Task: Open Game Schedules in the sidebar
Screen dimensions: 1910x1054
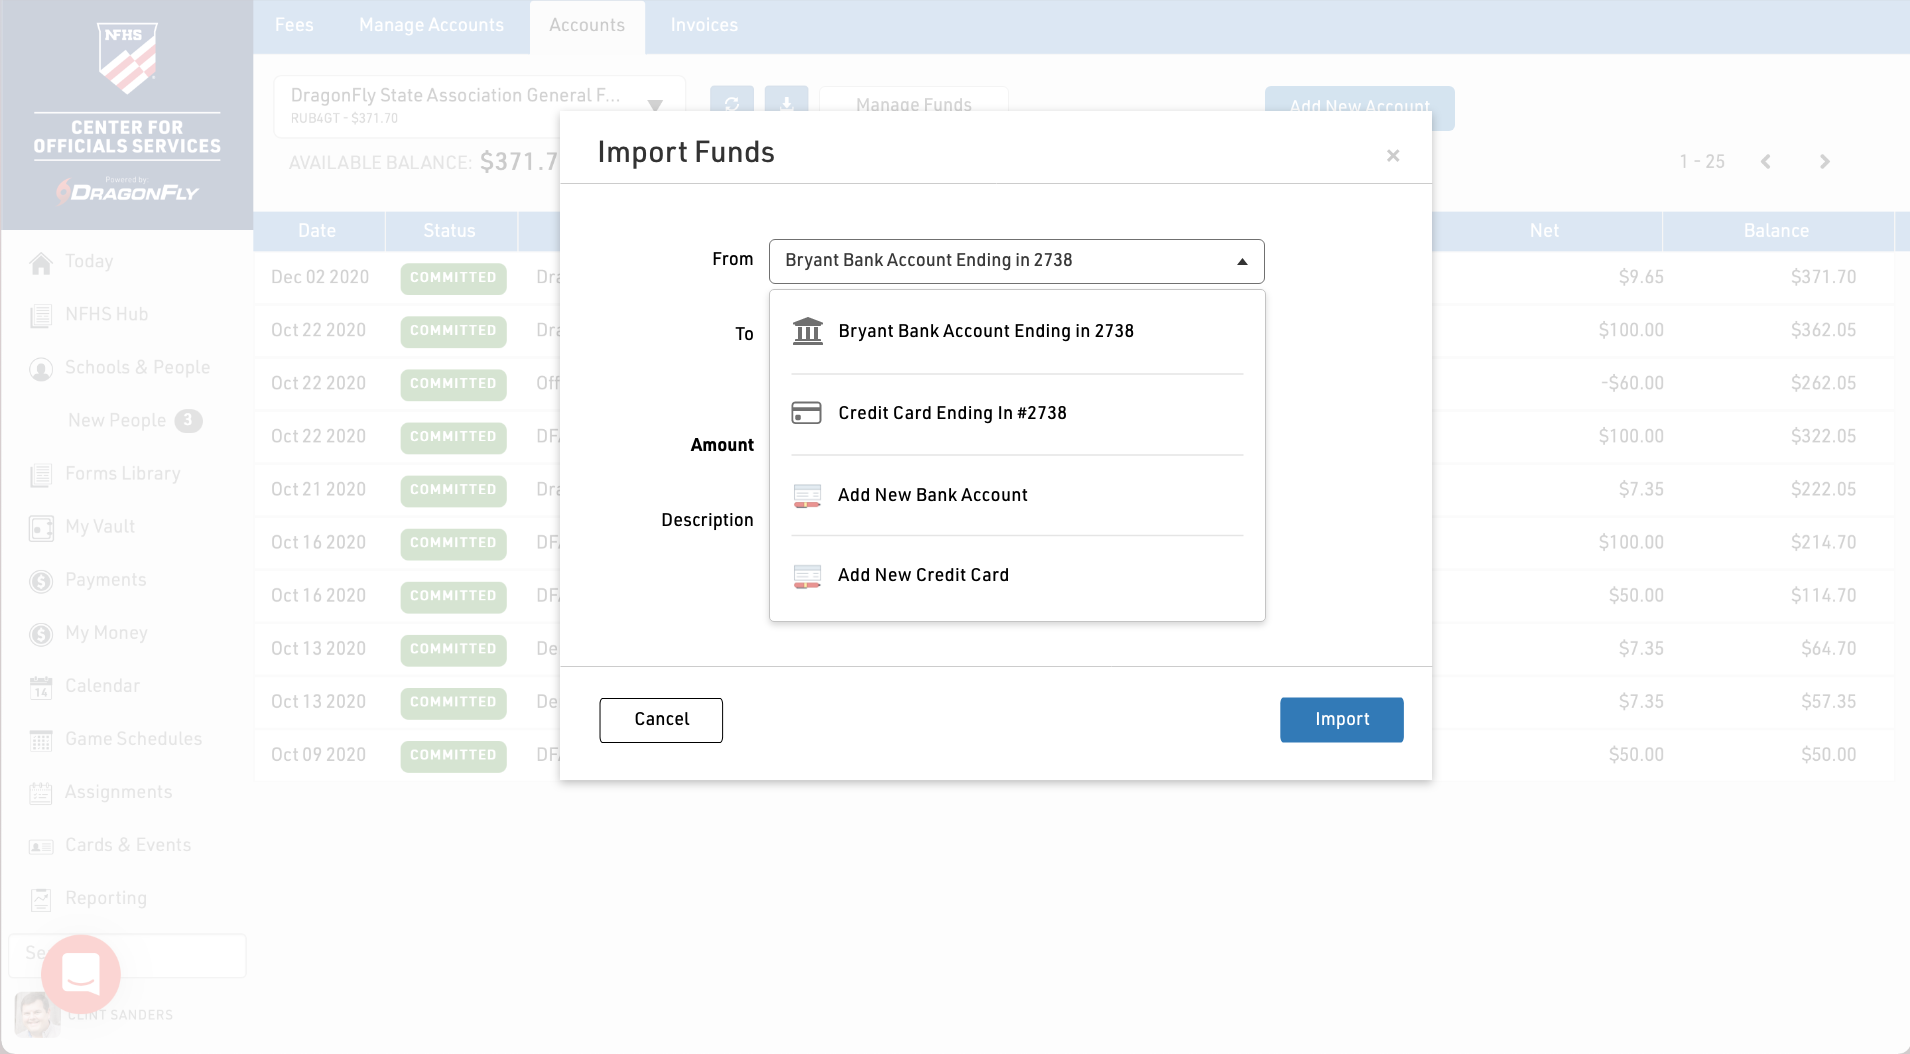Action: click(x=133, y=739)
